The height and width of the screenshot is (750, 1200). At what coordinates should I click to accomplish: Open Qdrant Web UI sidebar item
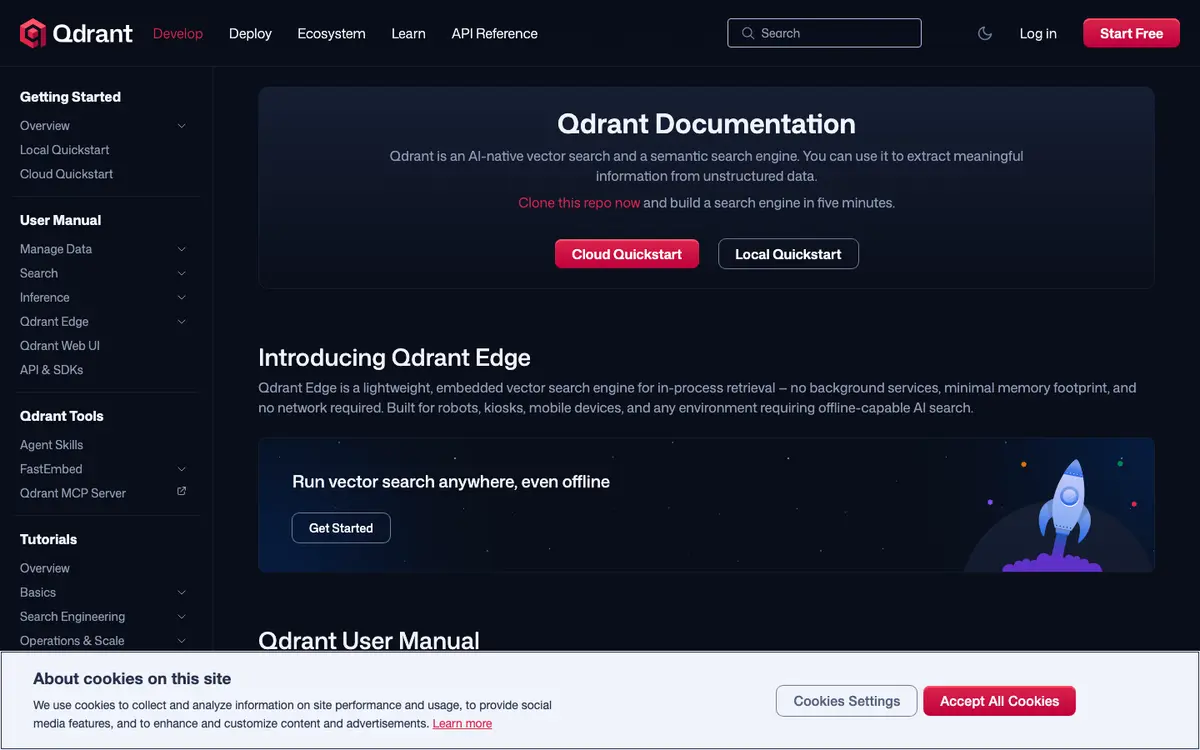tap(60, 346)
